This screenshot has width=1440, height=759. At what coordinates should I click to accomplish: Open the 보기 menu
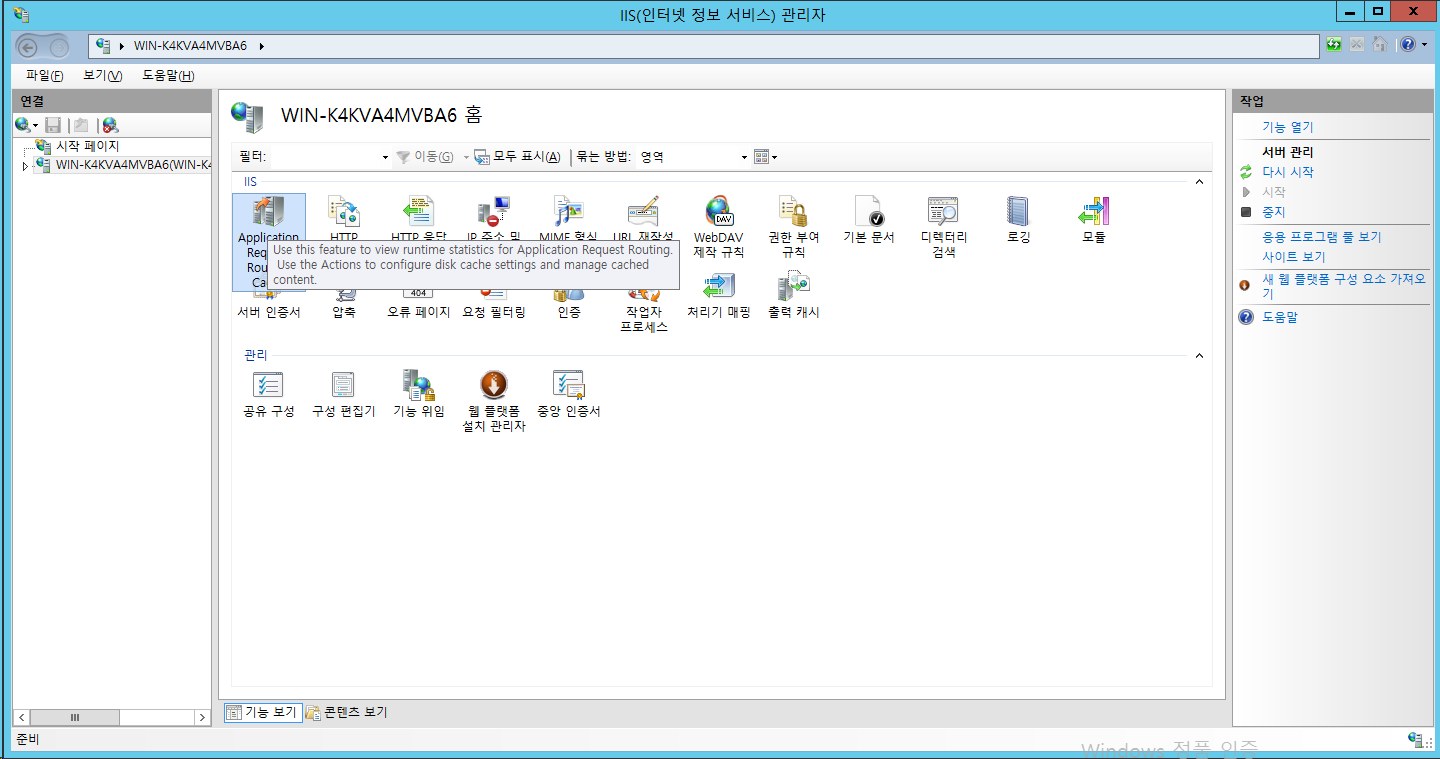pos(102,76)
